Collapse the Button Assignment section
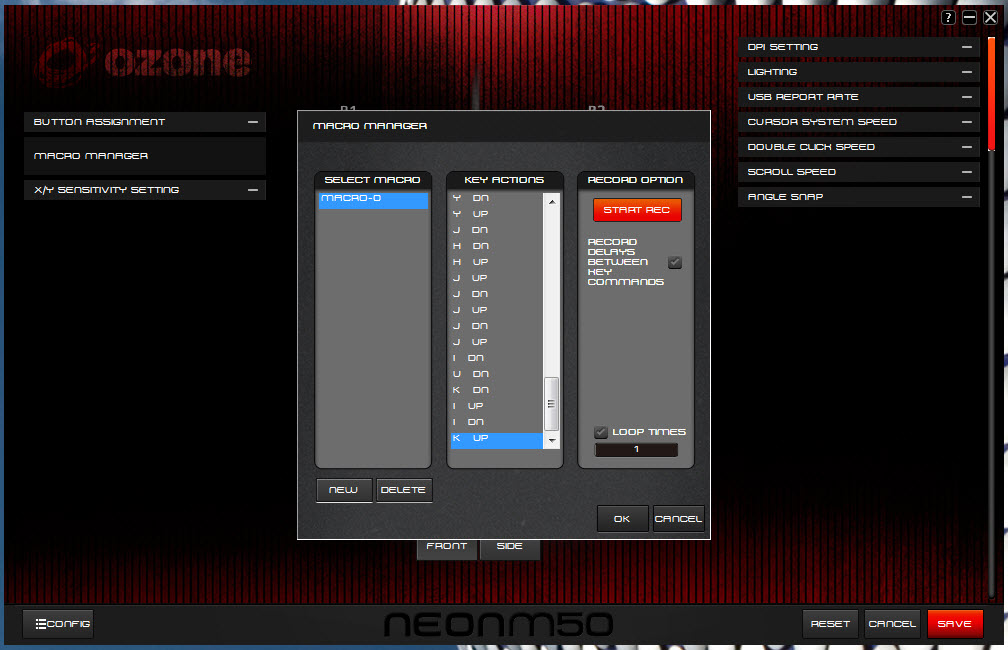This screenshot has width=1008, height=650. (253, 122)
